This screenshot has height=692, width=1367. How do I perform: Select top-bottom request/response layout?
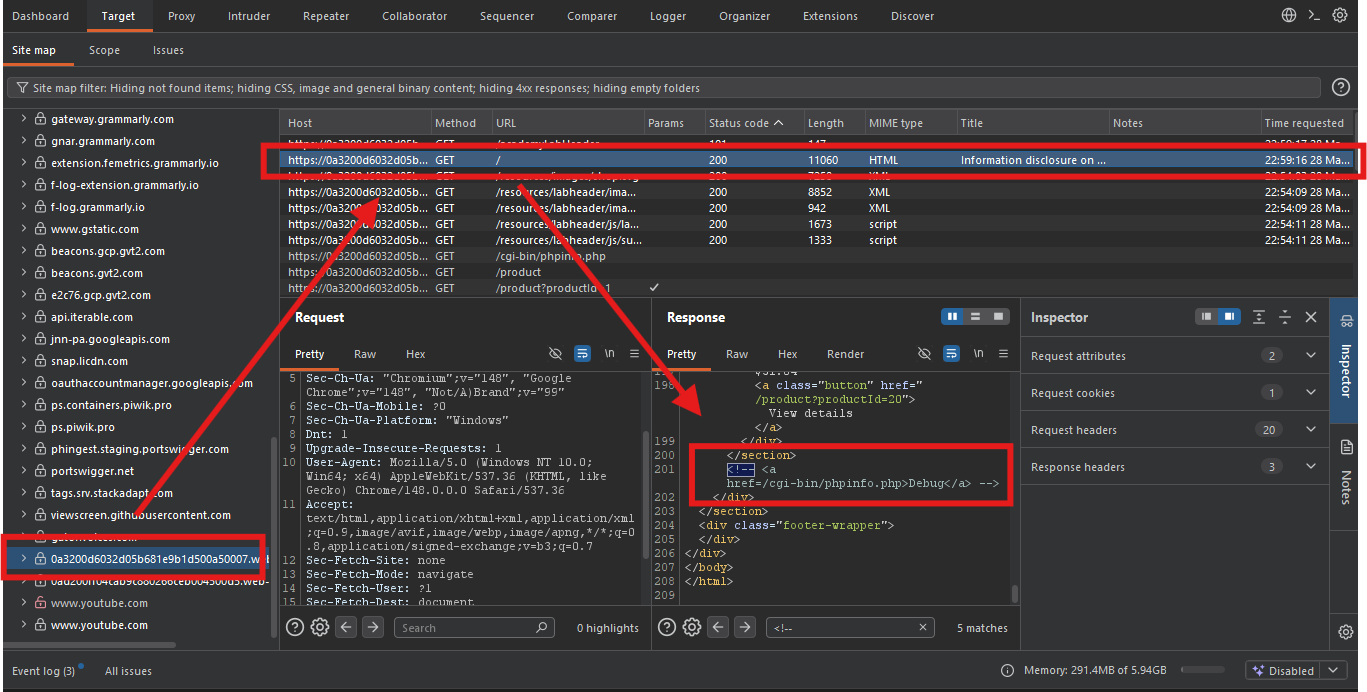click(x=975, y=317)
